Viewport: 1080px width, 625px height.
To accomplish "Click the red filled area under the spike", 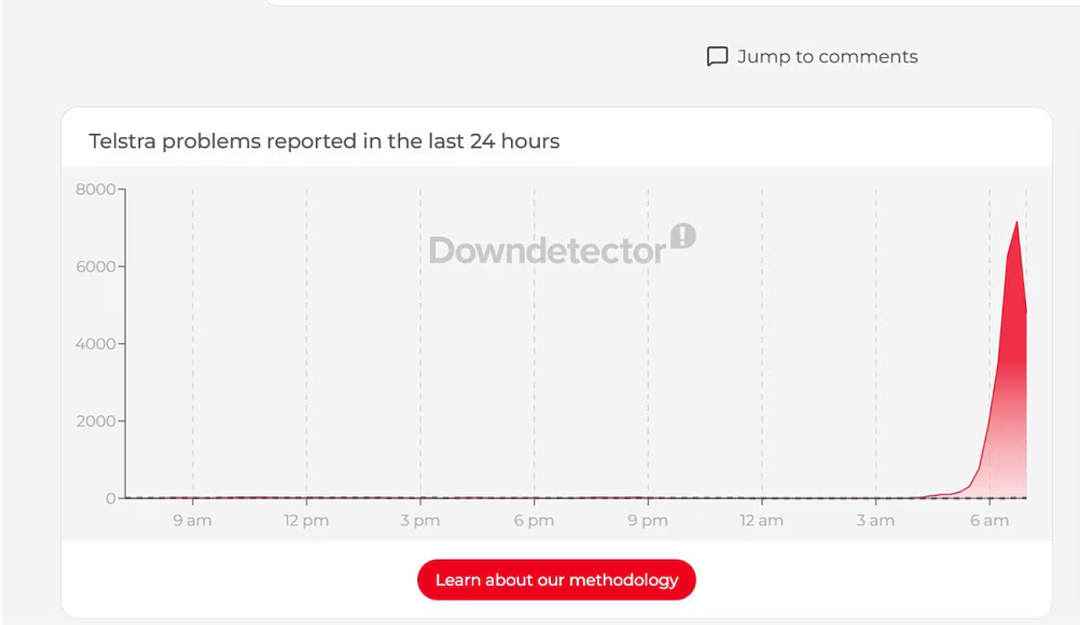I will point(1010,386).
